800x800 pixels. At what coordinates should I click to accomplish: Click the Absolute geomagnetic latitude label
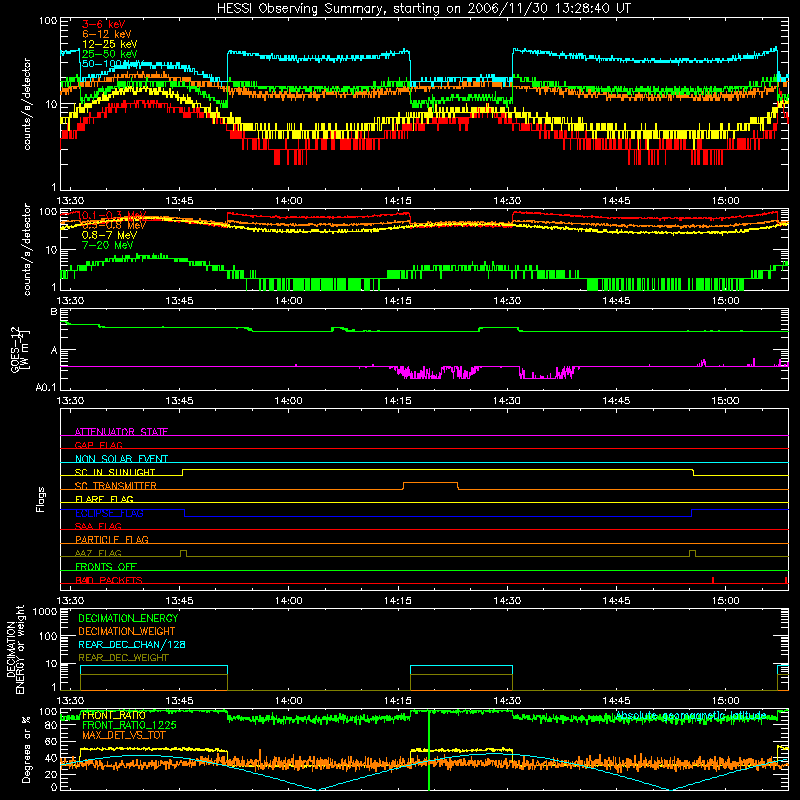click(691, 715)
